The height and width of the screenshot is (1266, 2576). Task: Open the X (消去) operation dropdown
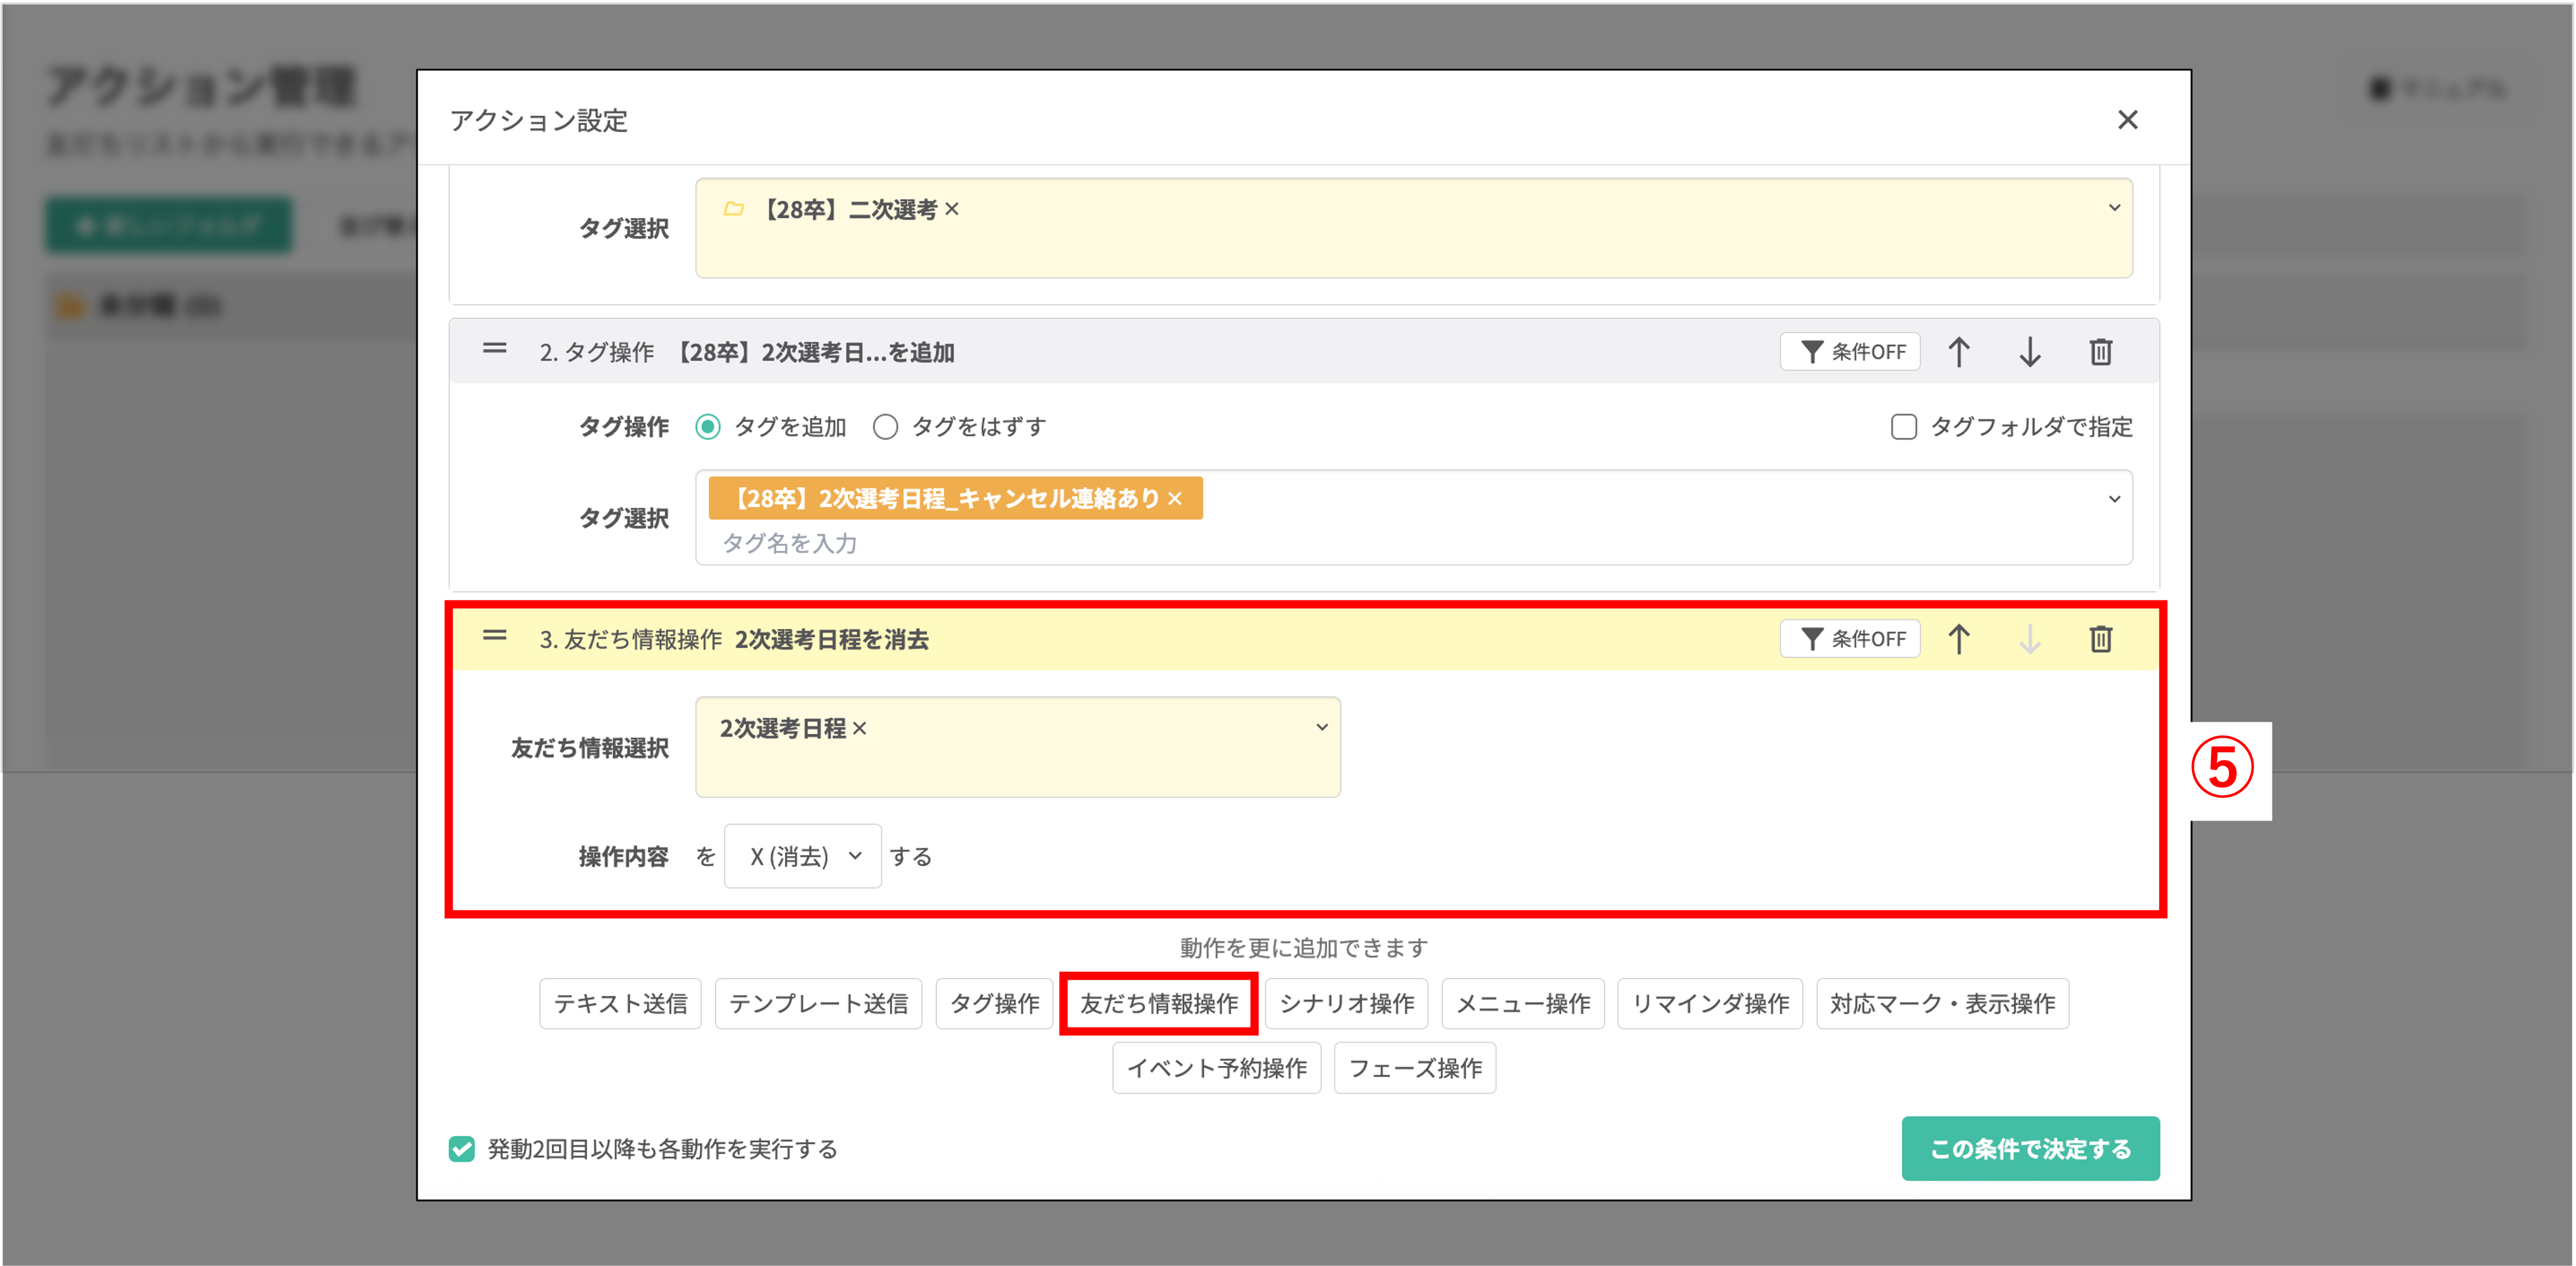tap(803, 856)
